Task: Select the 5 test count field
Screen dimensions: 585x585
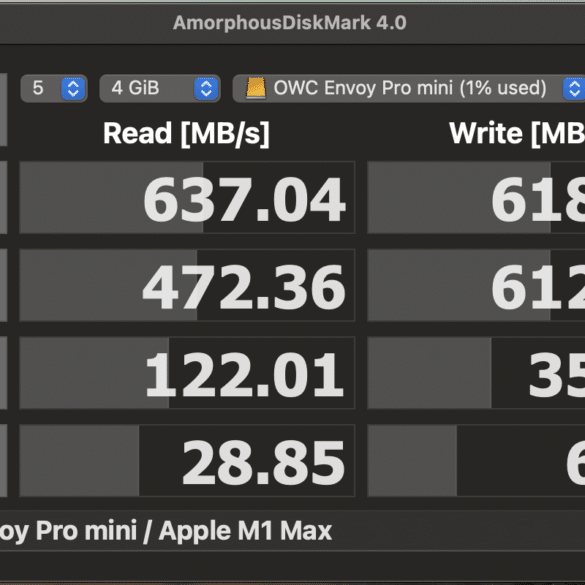Action: pyautogui.click(x=54, y=88)
